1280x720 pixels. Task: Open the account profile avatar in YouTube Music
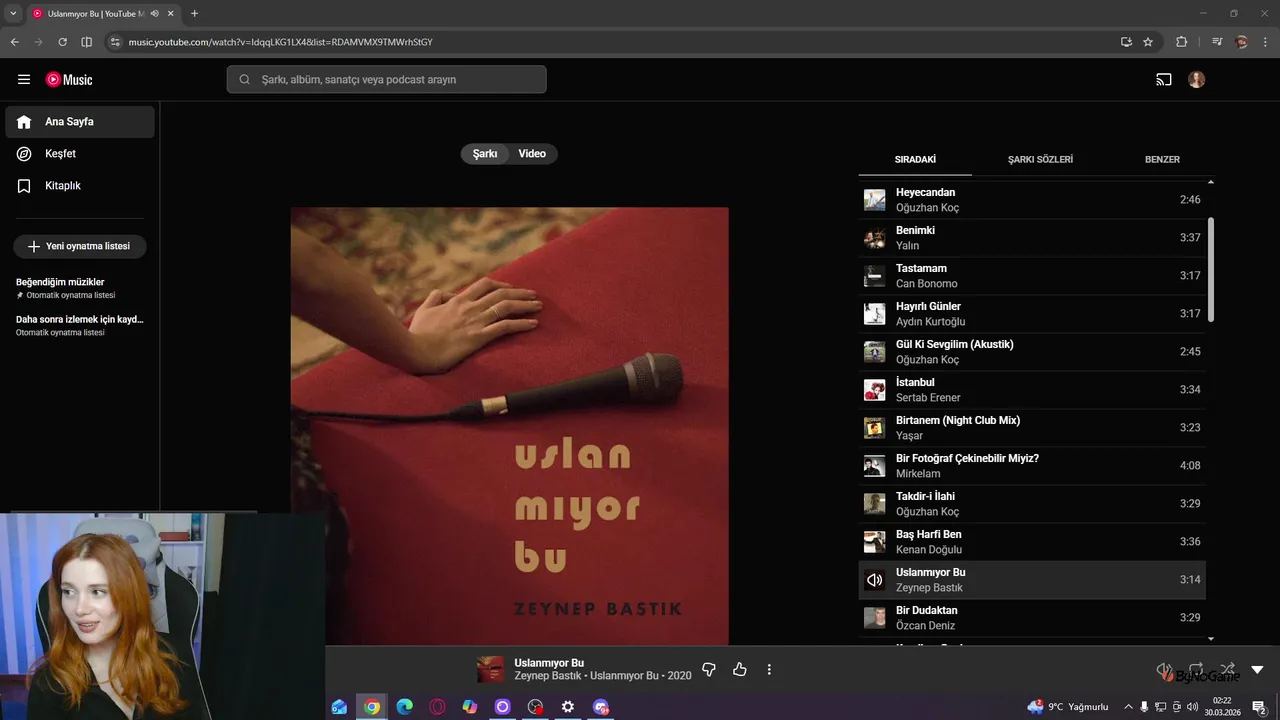pyautogui.click(x=1197, y=80)
